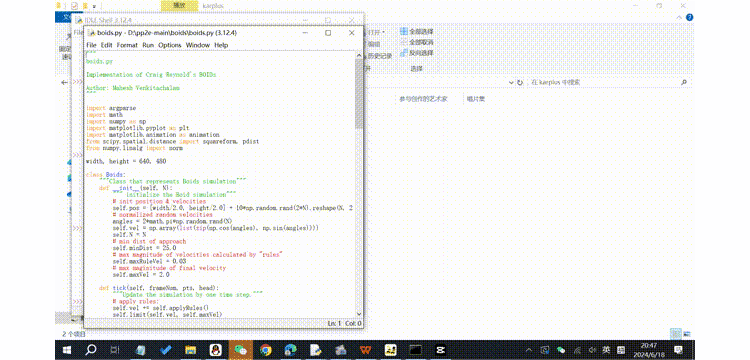This screenshot has height=360, width=750.
Task: Click the 'self.maxVel = 2.0' line
Action: [x=141, y=275]
